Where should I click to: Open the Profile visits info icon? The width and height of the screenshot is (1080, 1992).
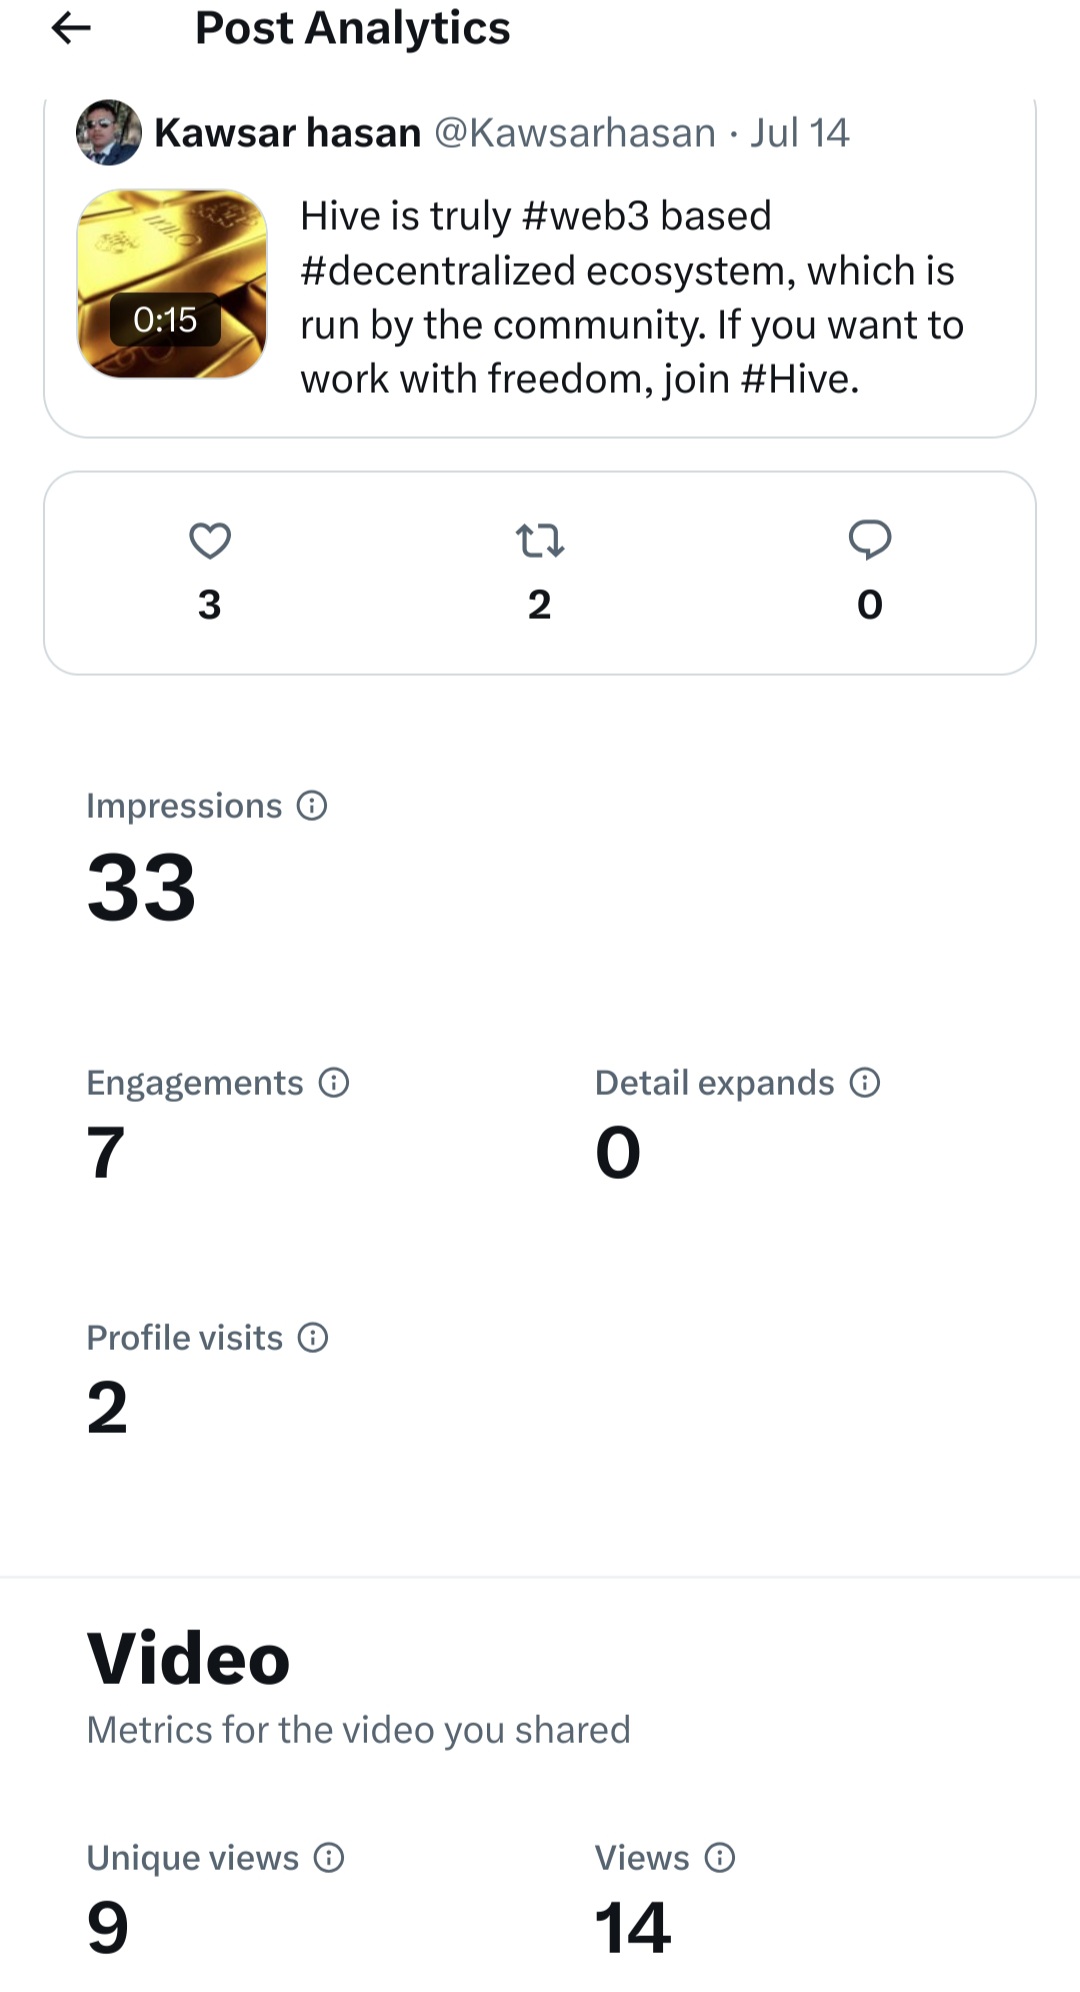tap(313, 1338)
